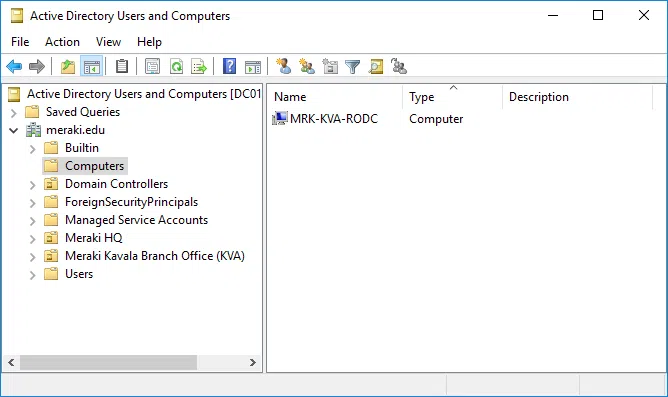Click title bar application icon
The height and width of the screenshot is (397, 668).
click(x=17, y=16)
